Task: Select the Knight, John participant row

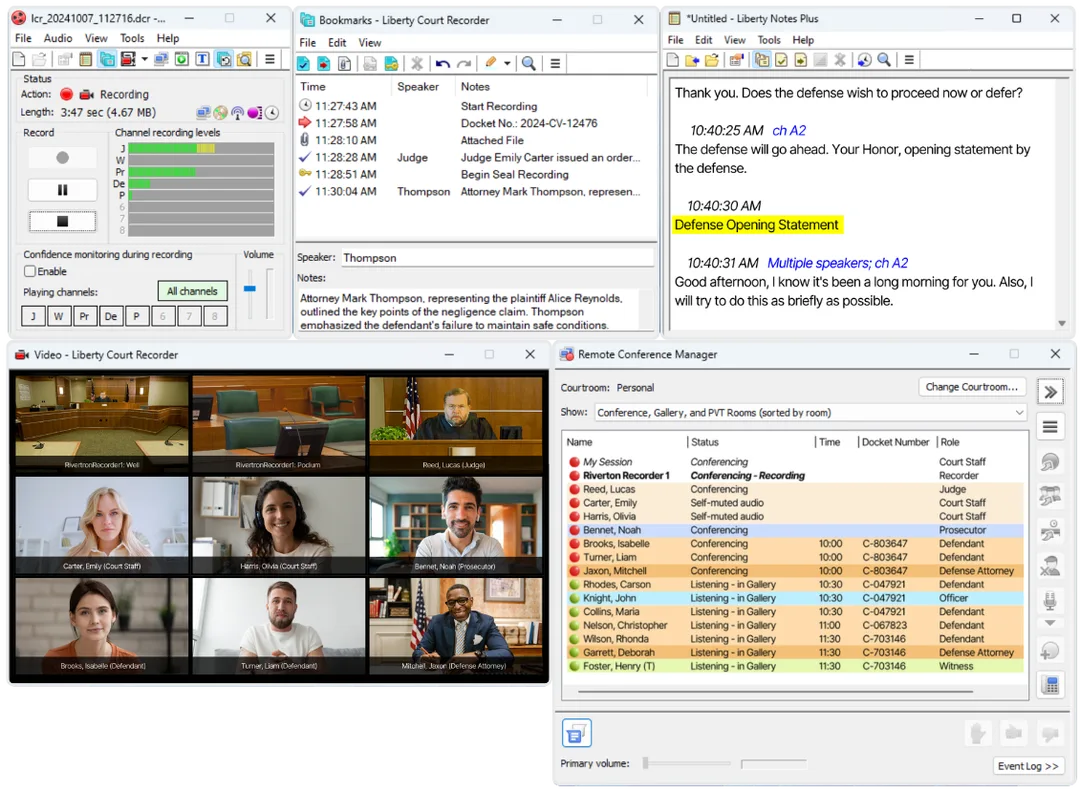Action: pyautogui.click(x=794, y=598)
